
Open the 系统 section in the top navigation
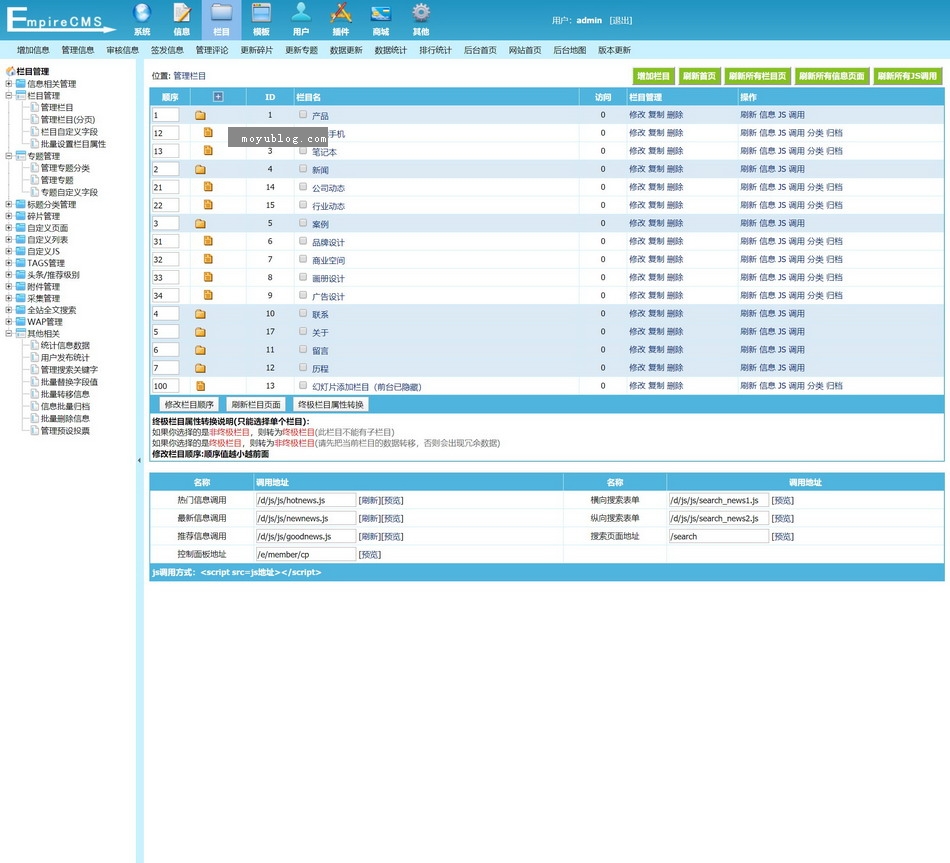pos(142,19)
